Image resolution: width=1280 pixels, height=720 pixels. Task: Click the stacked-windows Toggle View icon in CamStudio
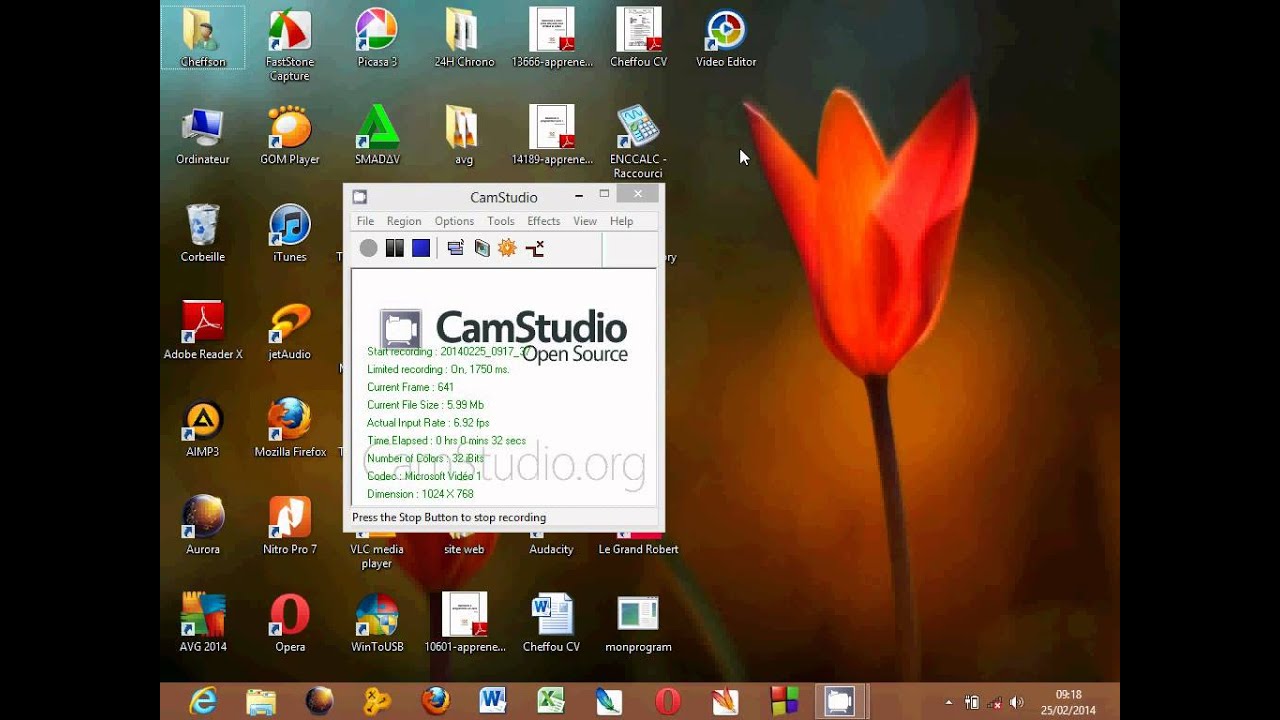(x=456, y=248)
